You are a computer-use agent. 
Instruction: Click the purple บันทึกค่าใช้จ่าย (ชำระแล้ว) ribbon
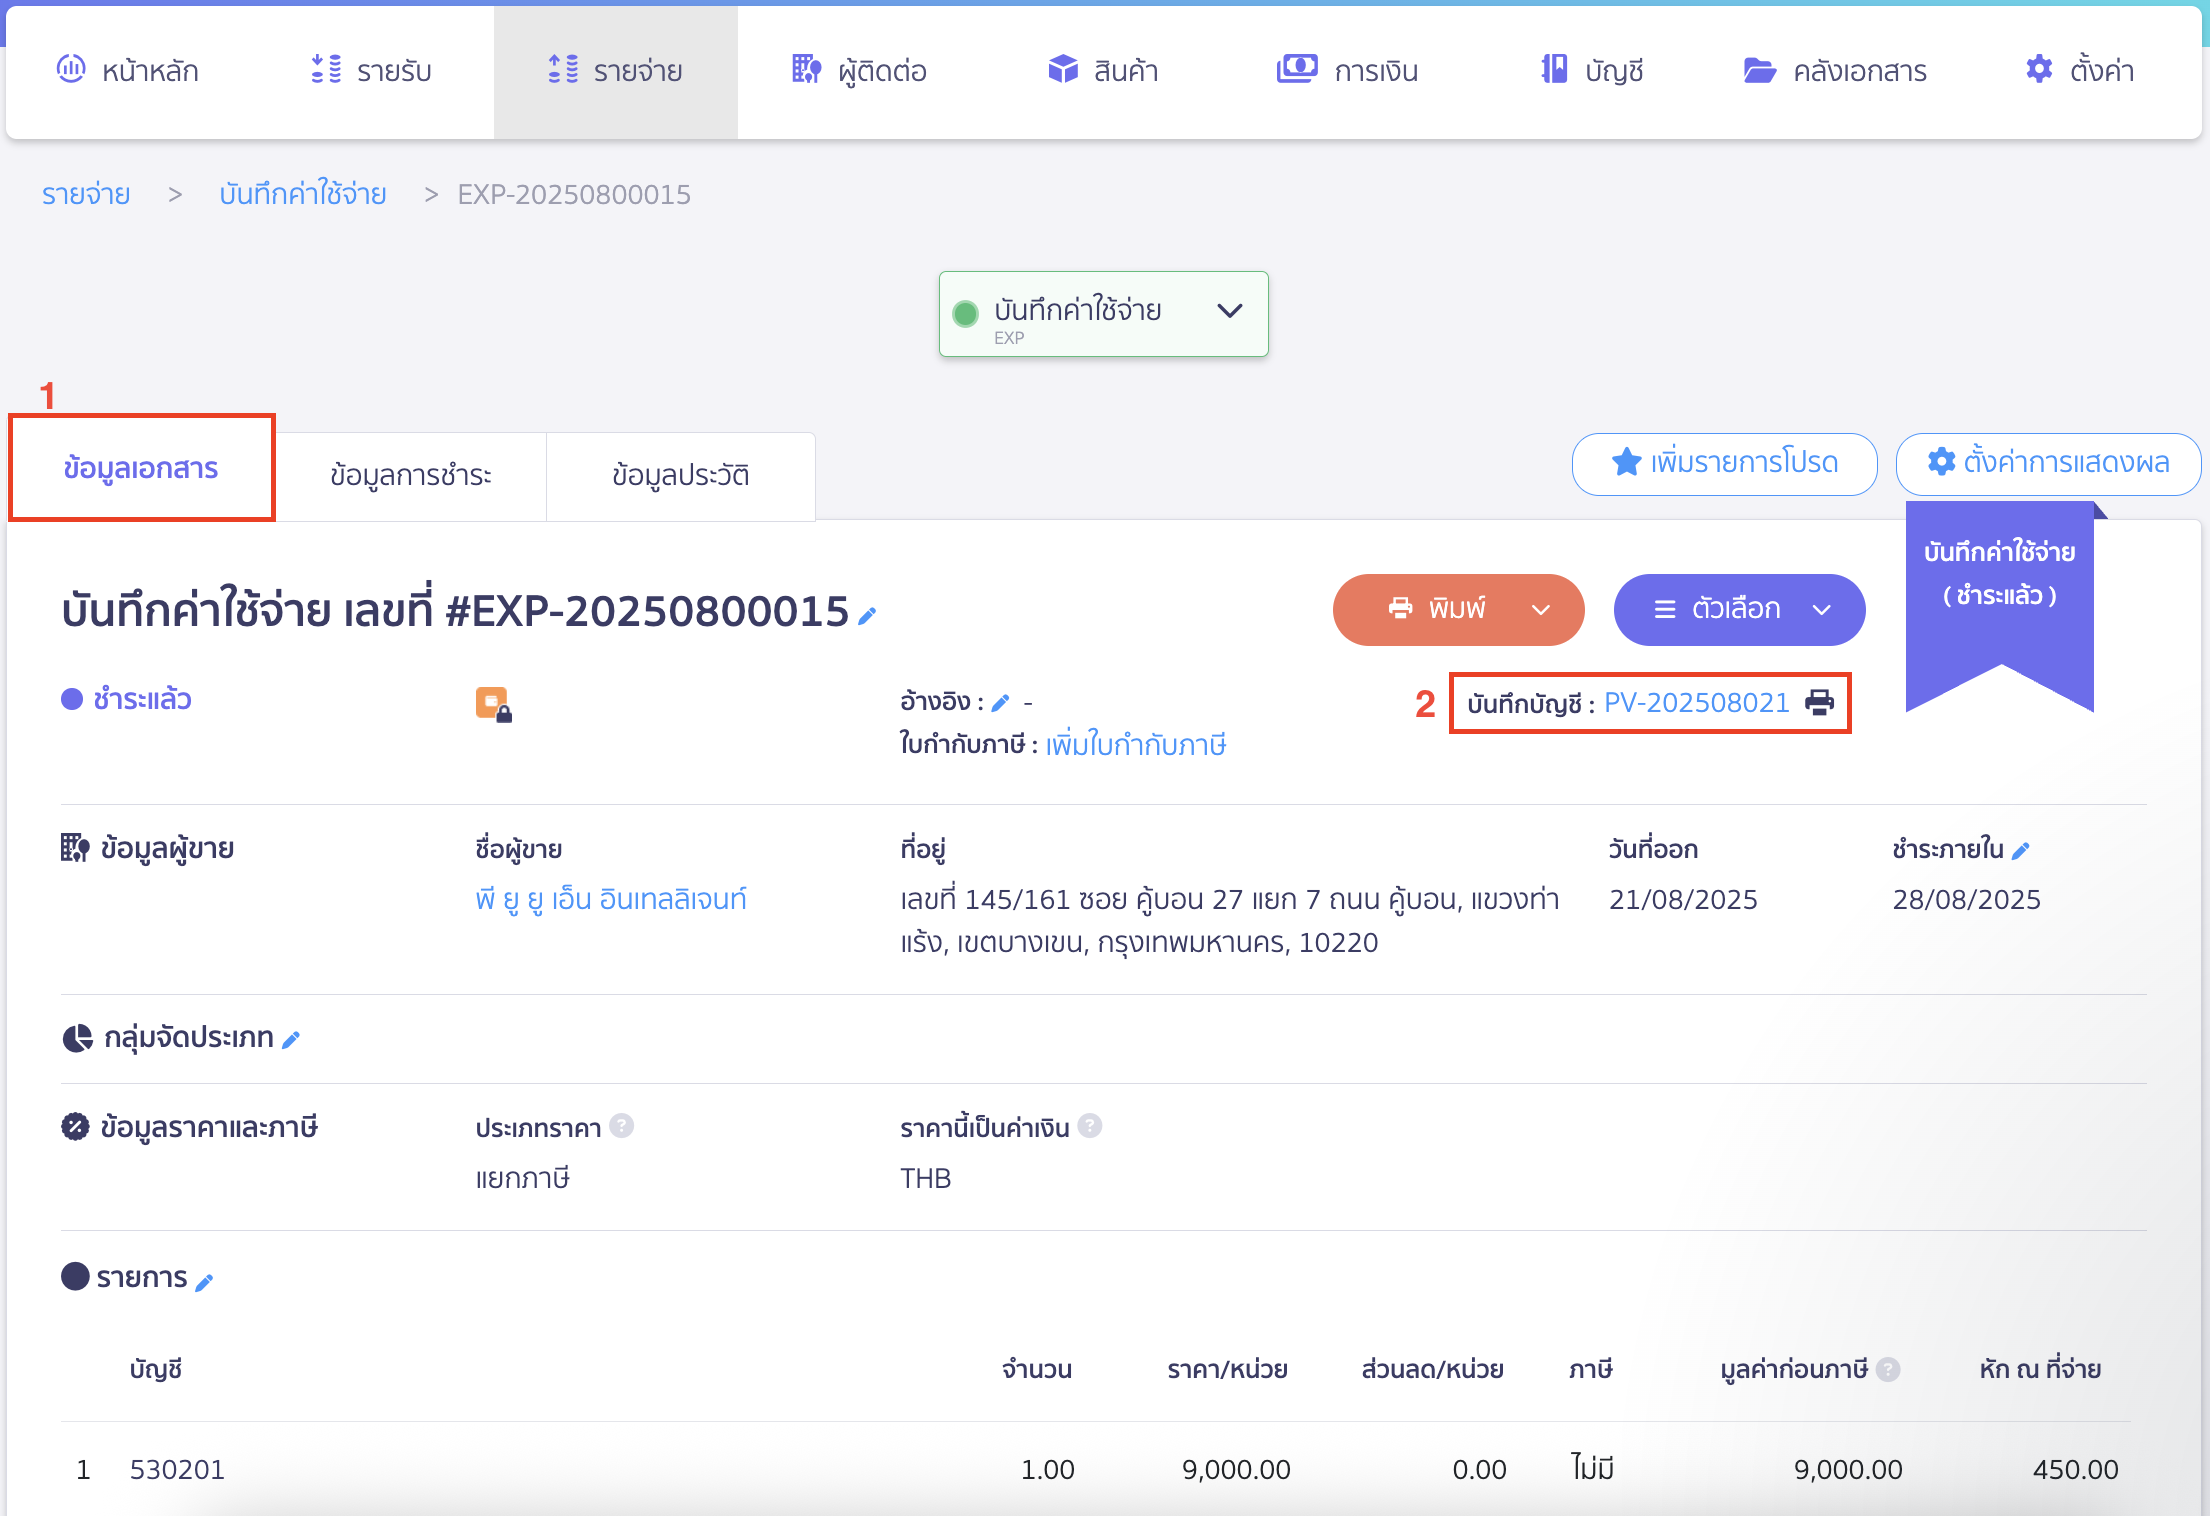[x=2000, y=605]
